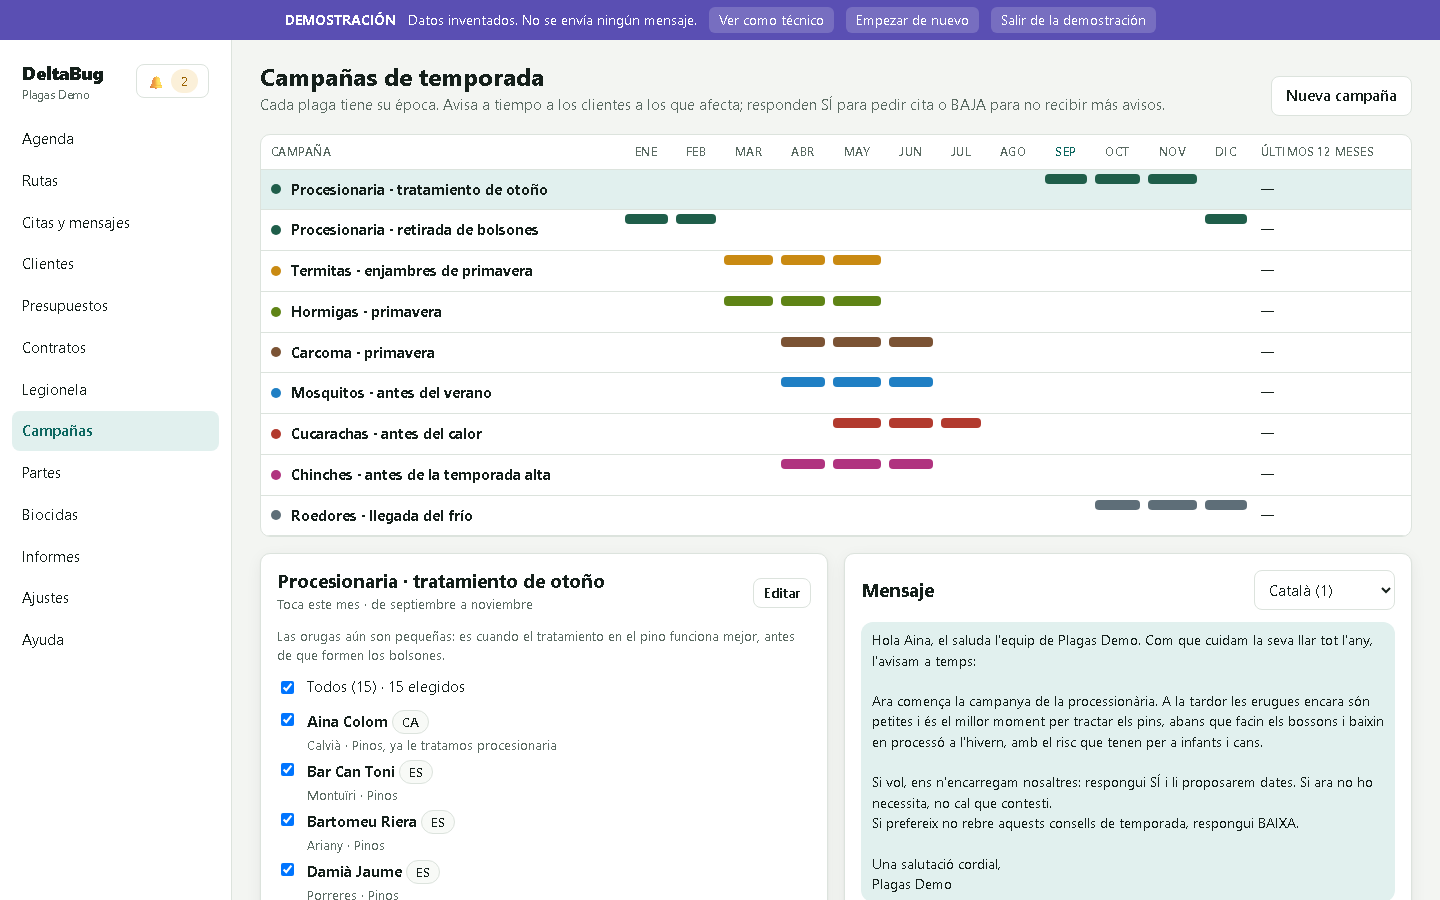Click the gray dot beside Roedores campaign

pos(276,515)
